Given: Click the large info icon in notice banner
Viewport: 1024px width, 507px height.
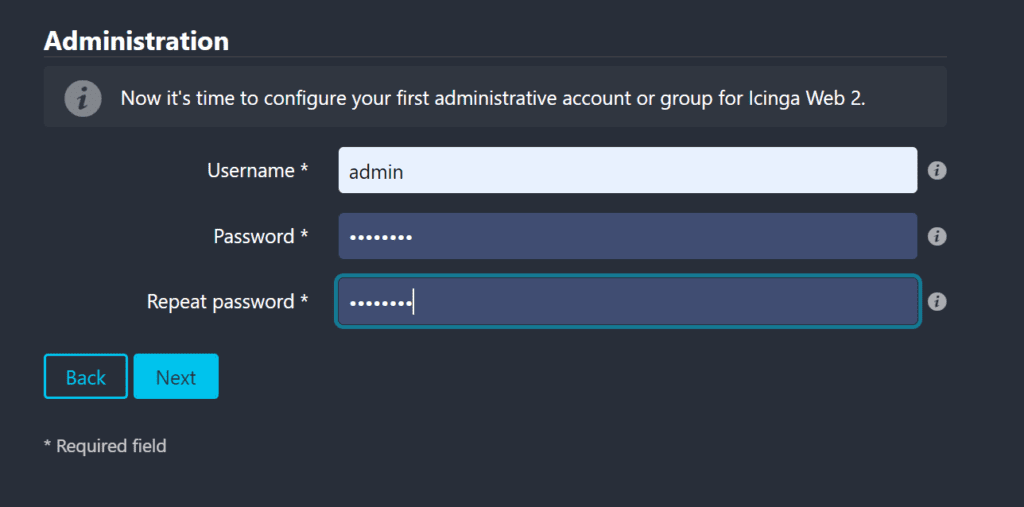Looking at the screenshot, I should pos(83,98).
